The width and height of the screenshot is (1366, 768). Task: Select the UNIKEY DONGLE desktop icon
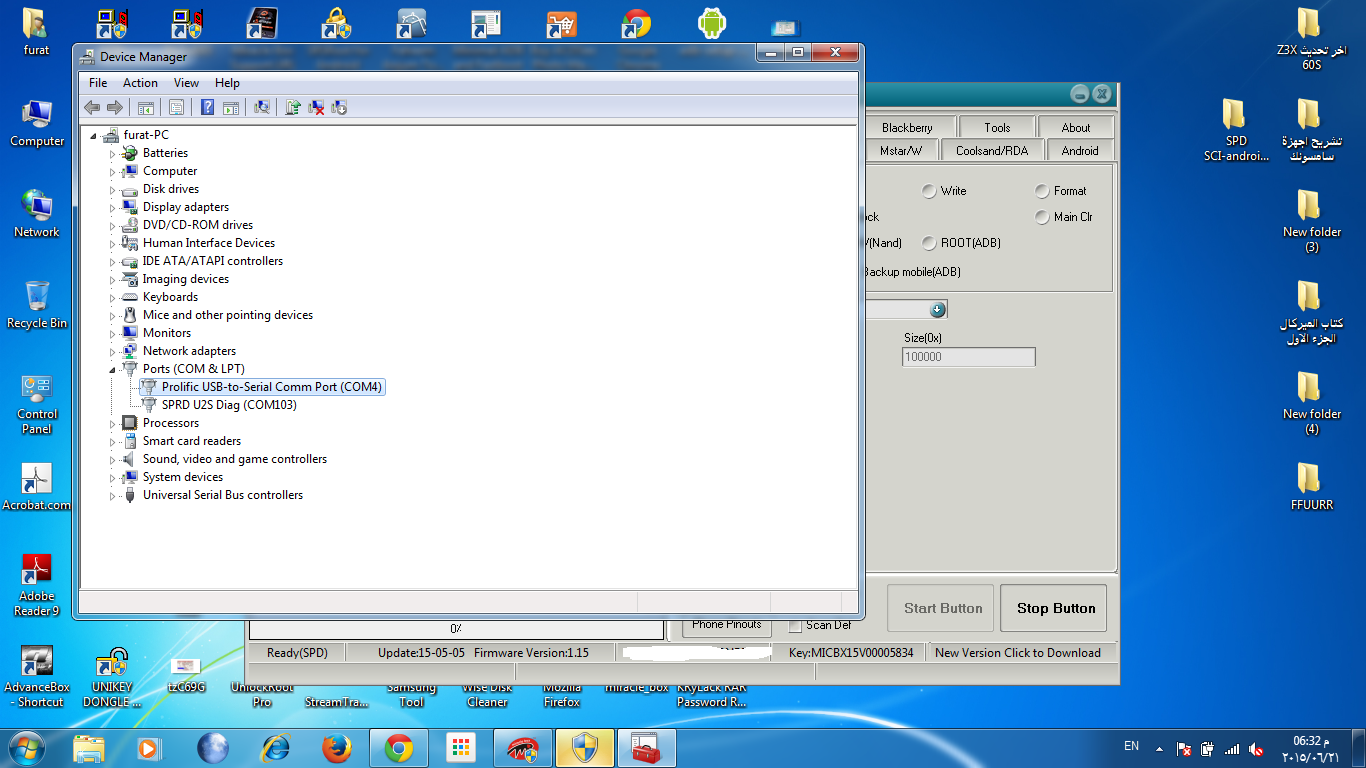coord(111,677)
